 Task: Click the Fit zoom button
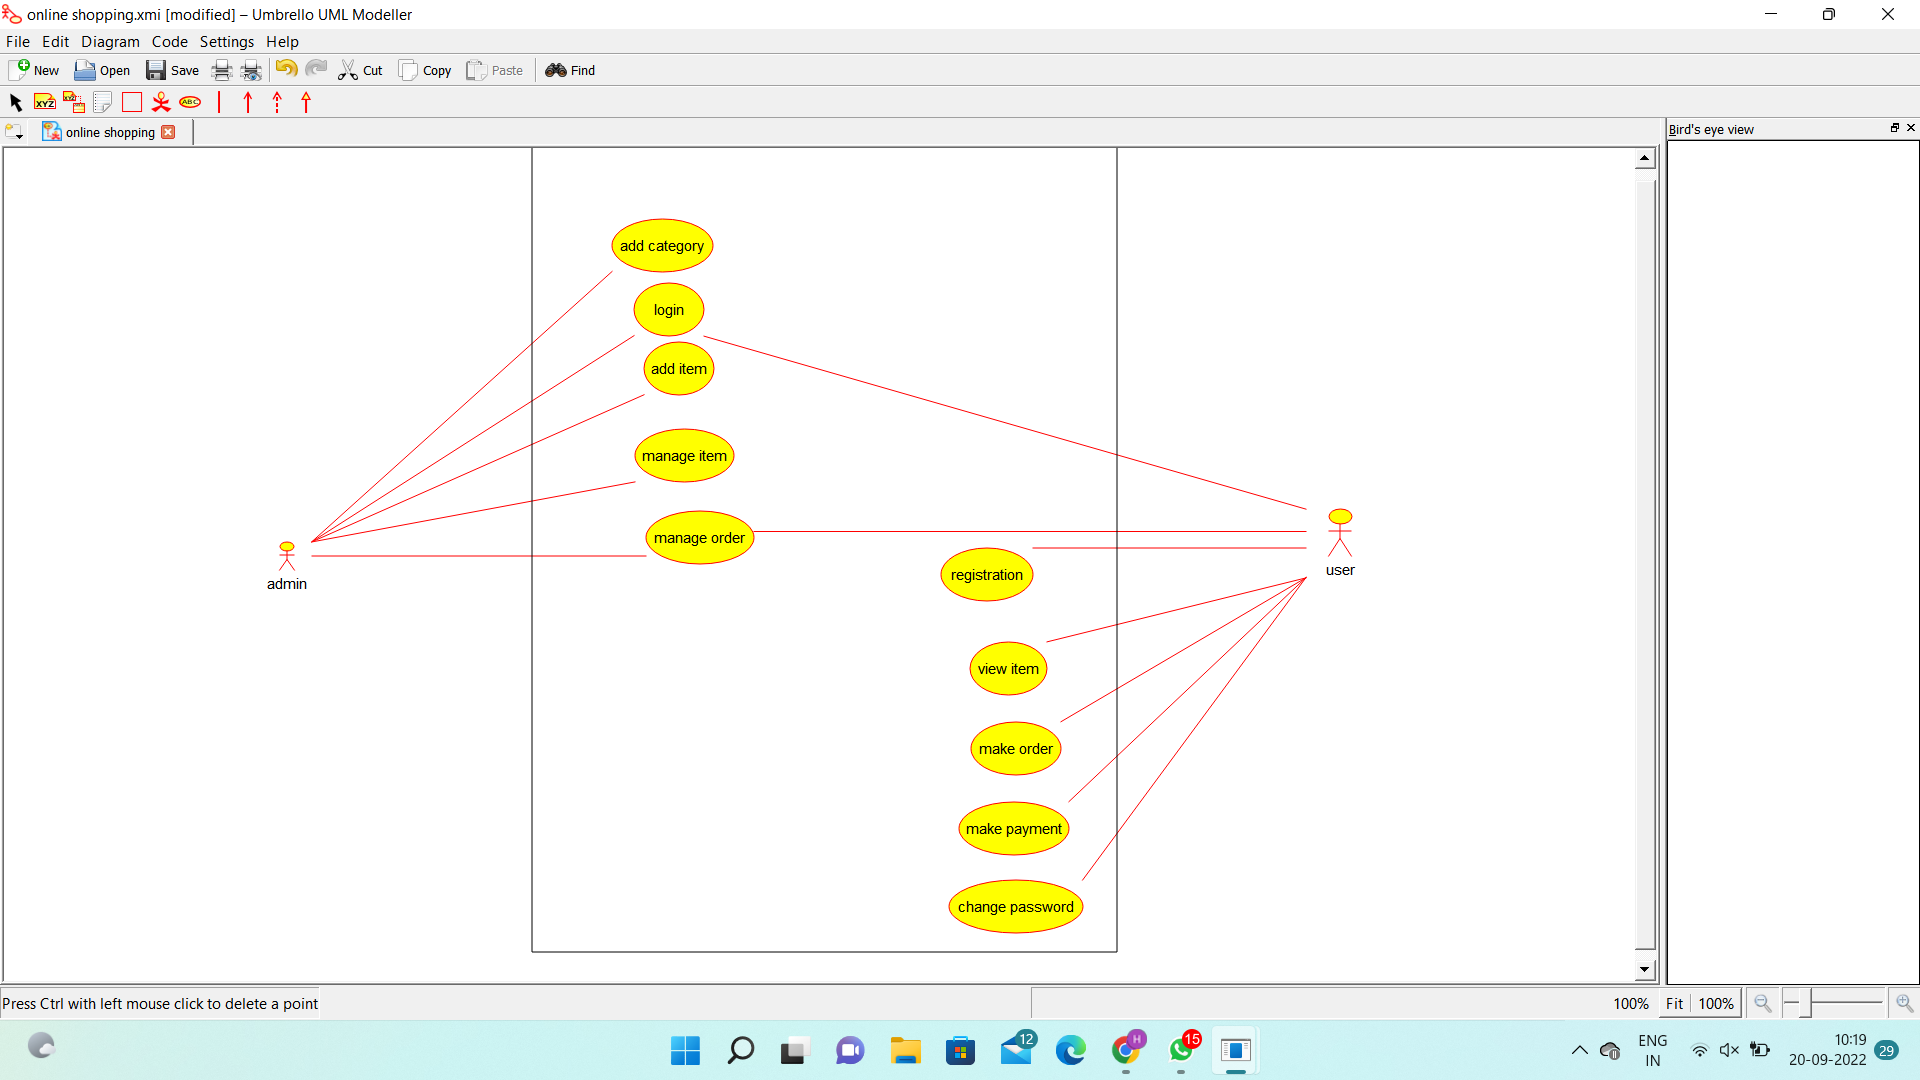[1674, 1003]
